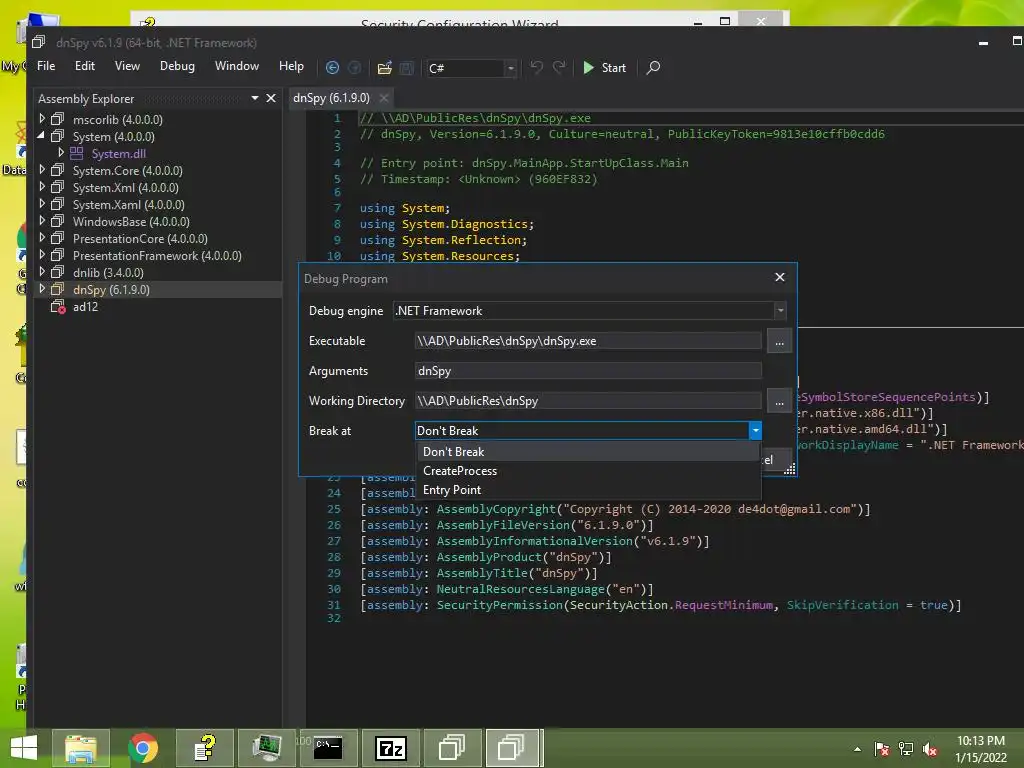Expand the System.dll module node
1024x768 pixels.
(61, 153)
